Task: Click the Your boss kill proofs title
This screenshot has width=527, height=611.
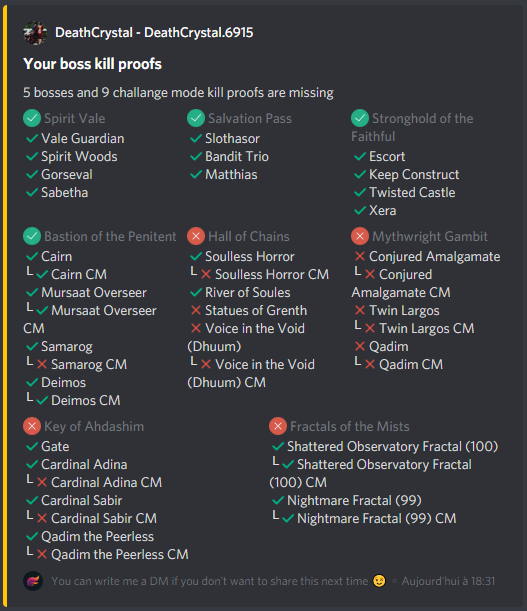Action: pyautogui.click(x=92, y=64)
